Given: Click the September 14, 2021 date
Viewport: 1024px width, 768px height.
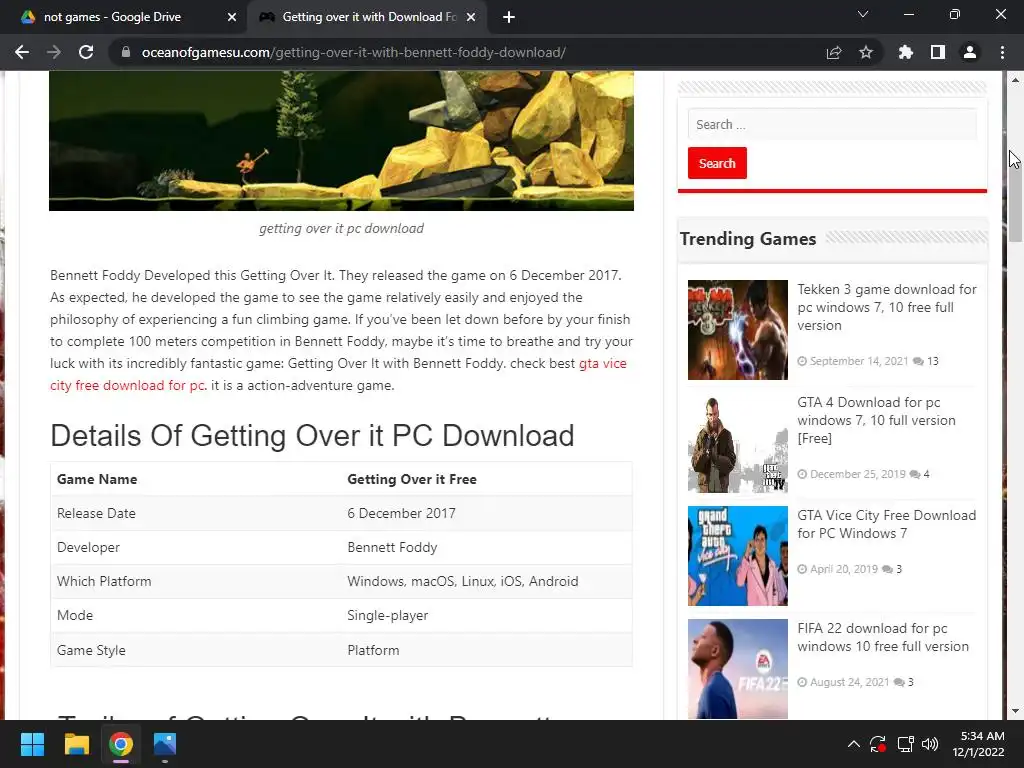Looking at the screenshot, I should pos(859,361).
